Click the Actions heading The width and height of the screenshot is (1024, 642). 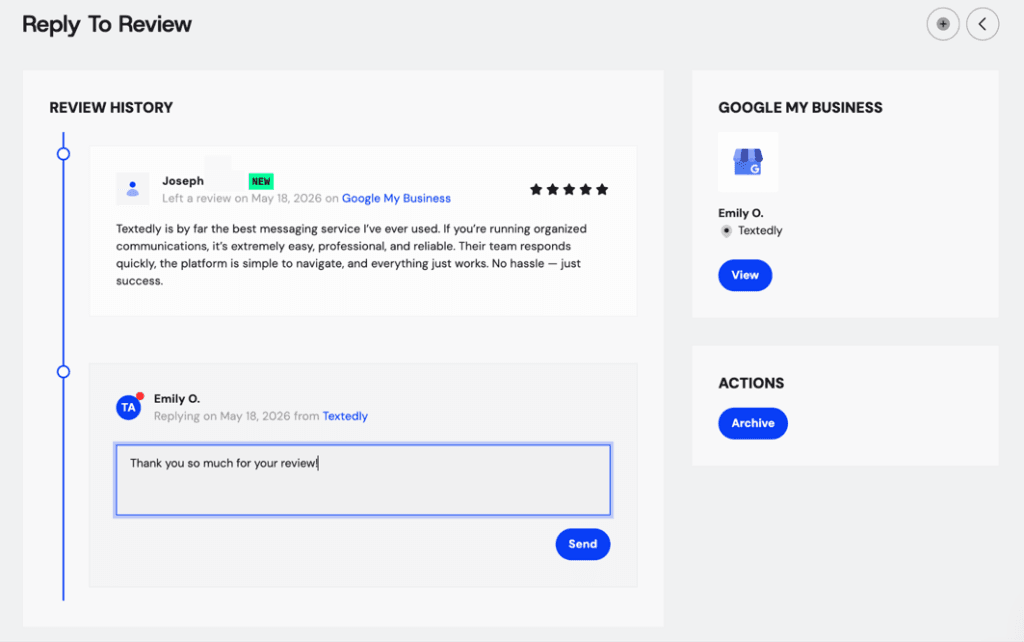pyautogui.click(x=751, y=383)
